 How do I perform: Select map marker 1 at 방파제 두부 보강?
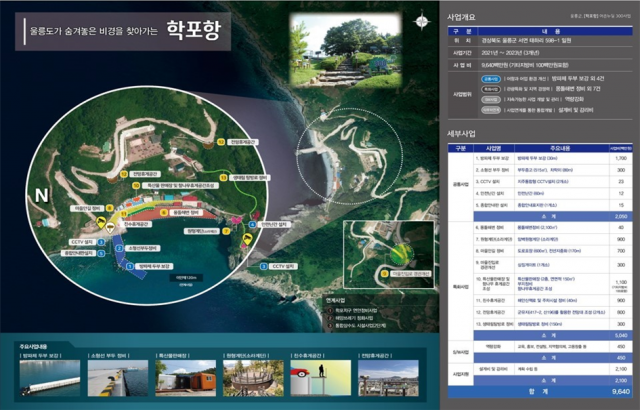(x=132, y=267)
